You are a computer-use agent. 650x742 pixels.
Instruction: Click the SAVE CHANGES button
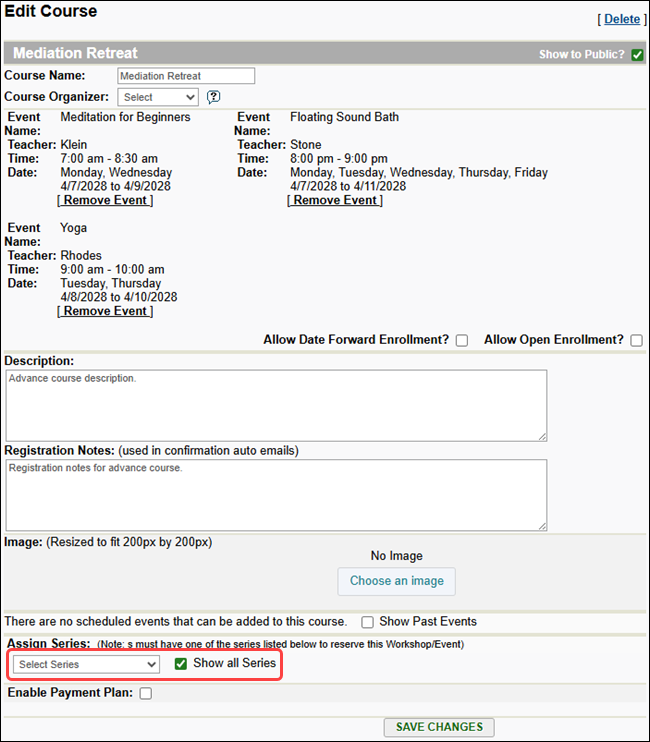tap(439, 727)
